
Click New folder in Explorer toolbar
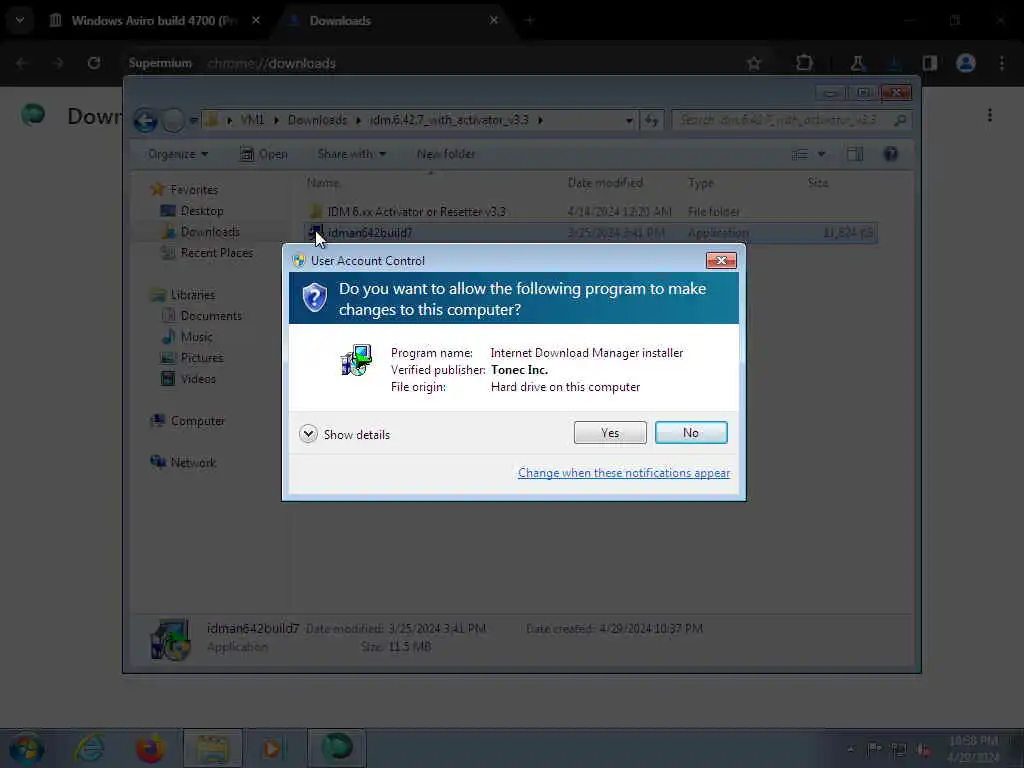tap(446, 154)
